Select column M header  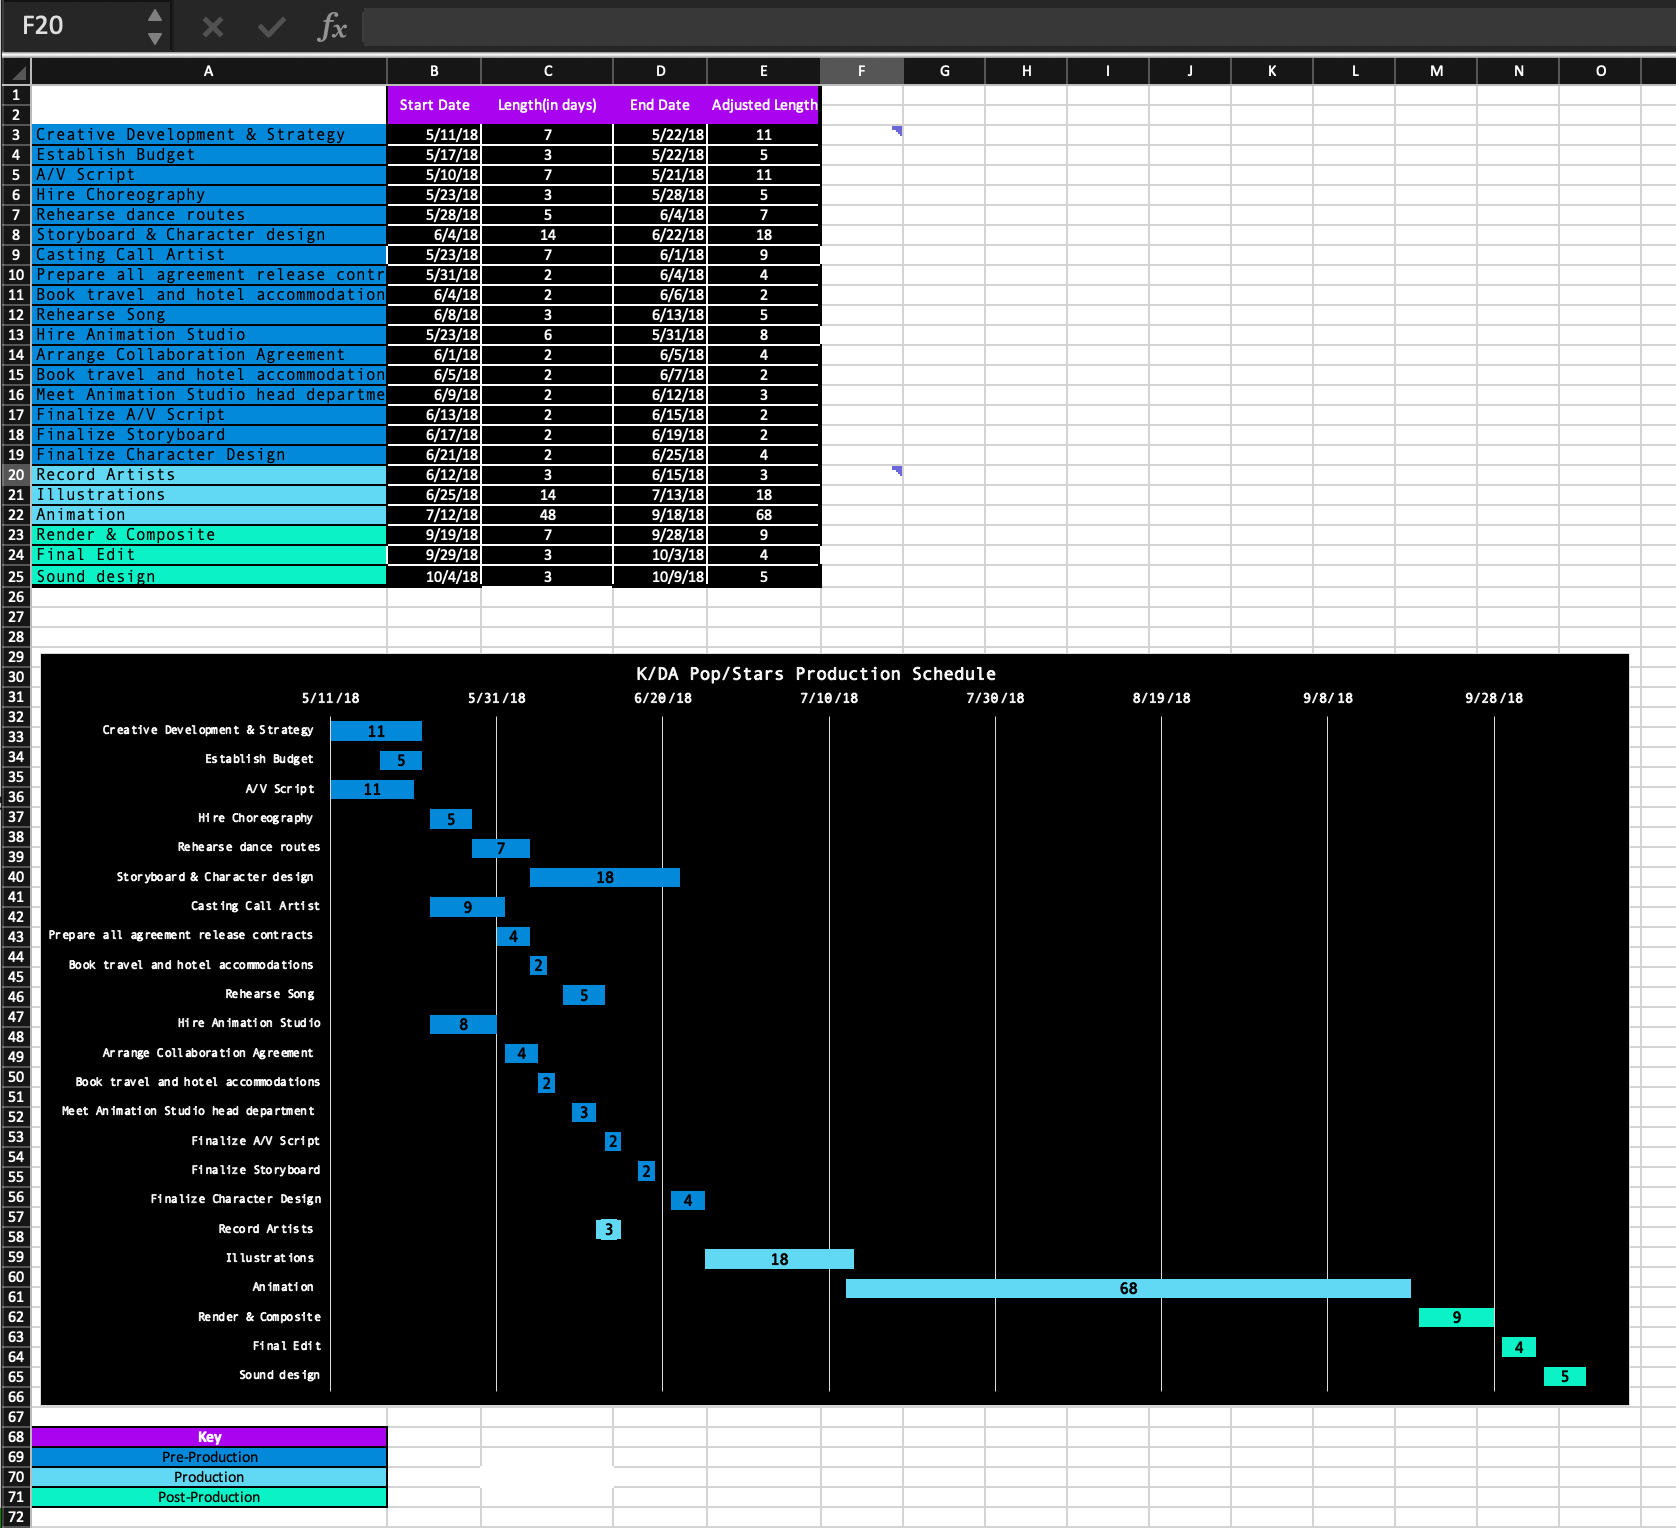pos(1436,71)
